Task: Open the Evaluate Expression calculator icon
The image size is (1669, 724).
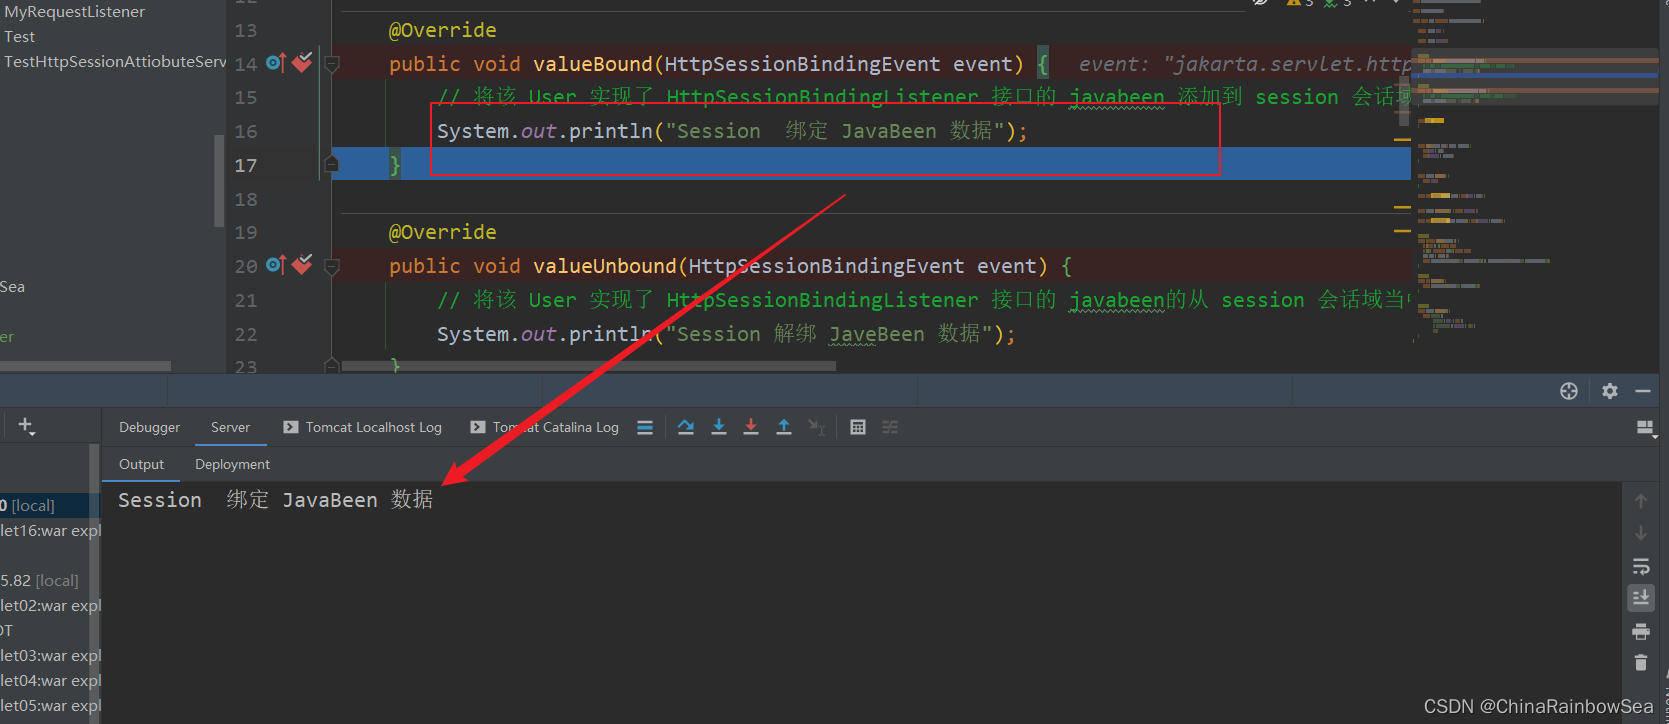Action: [x=858, y=427]
